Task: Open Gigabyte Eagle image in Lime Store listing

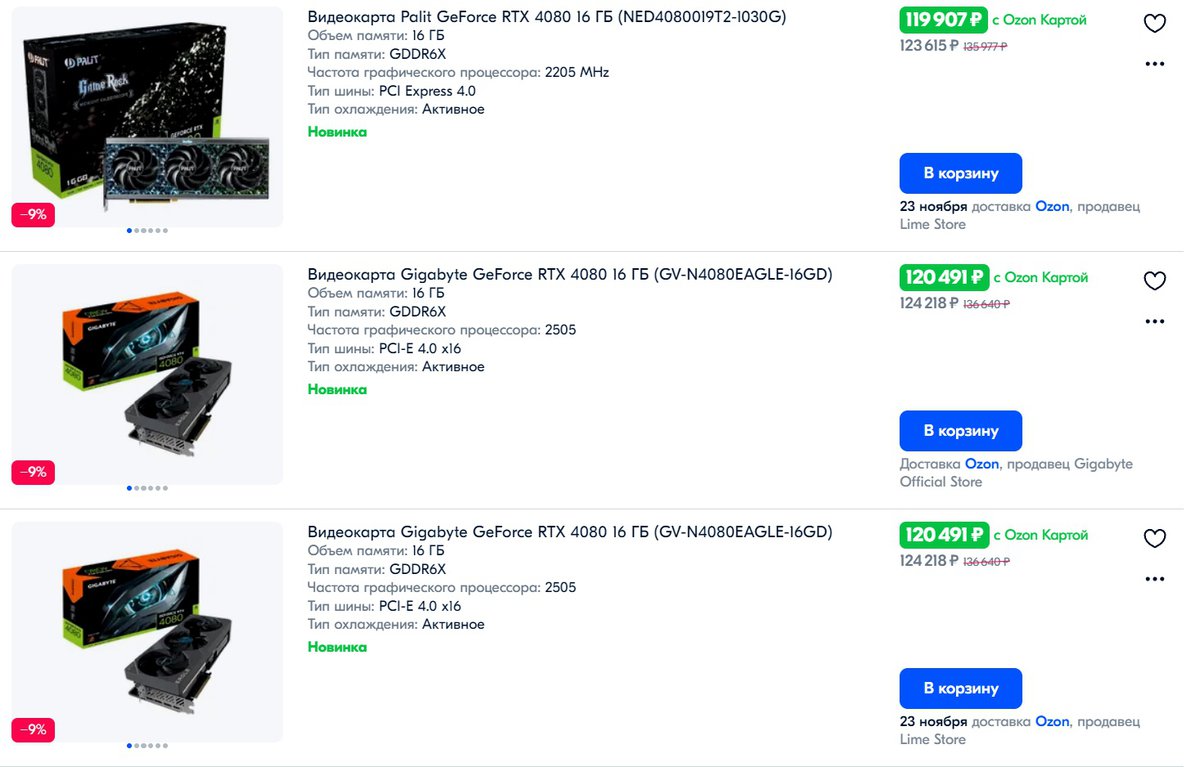Action: (147, 632)
